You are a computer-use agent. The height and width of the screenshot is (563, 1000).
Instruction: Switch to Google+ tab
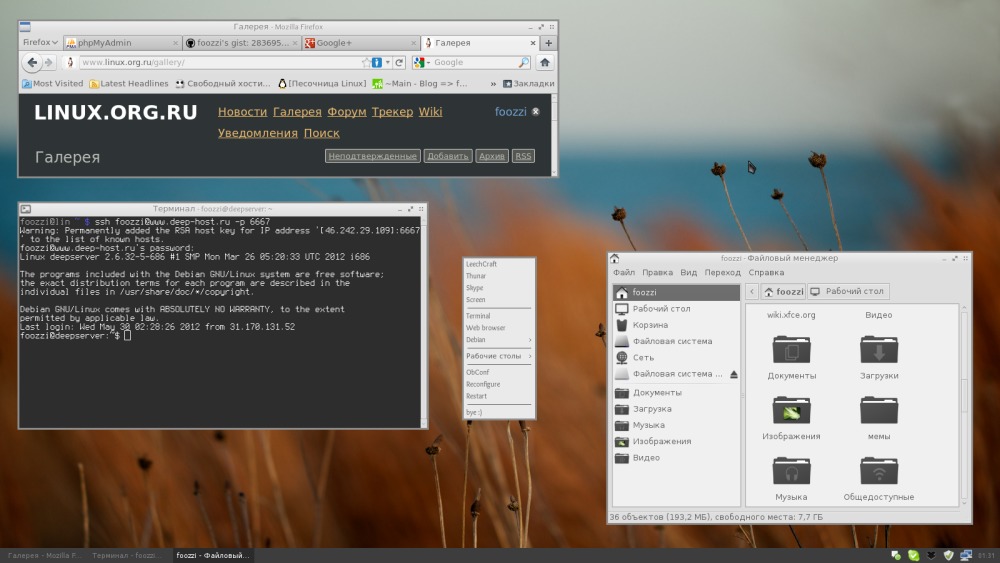coord(360,43)
